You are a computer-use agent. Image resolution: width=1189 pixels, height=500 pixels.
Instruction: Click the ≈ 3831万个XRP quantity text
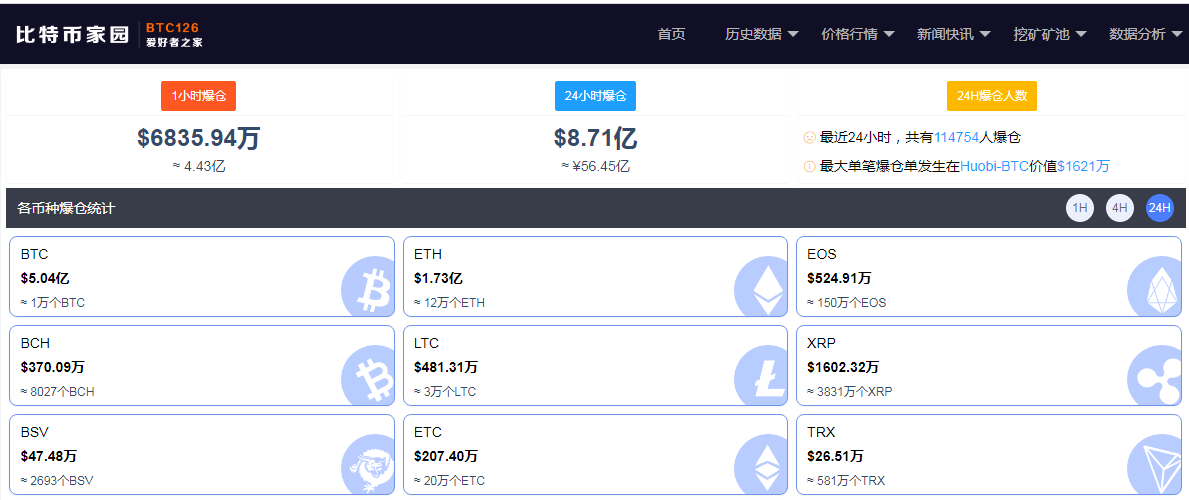coord(850,392)
